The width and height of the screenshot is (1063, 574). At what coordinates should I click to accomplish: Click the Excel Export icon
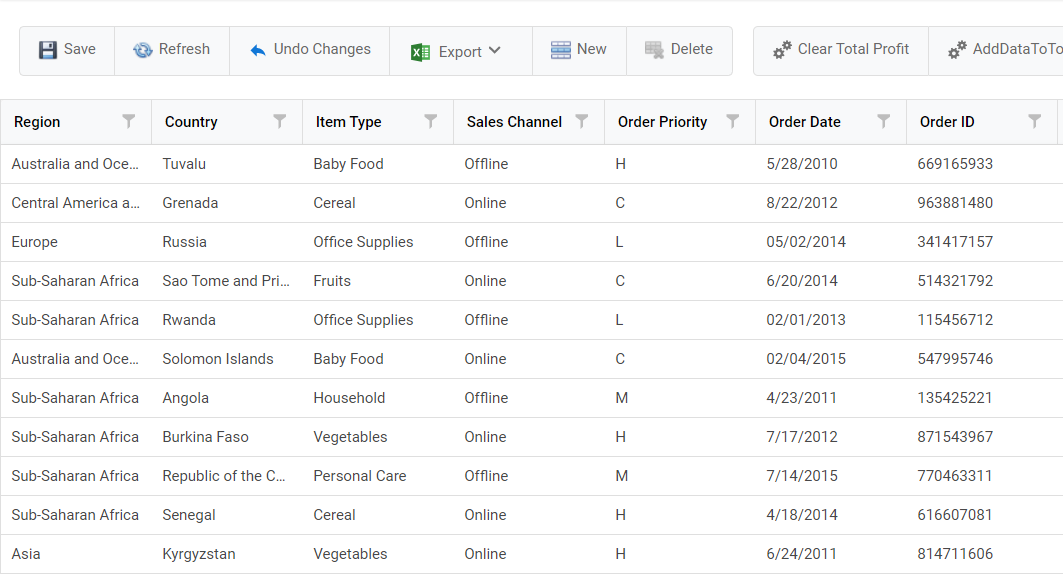[420, 52]
